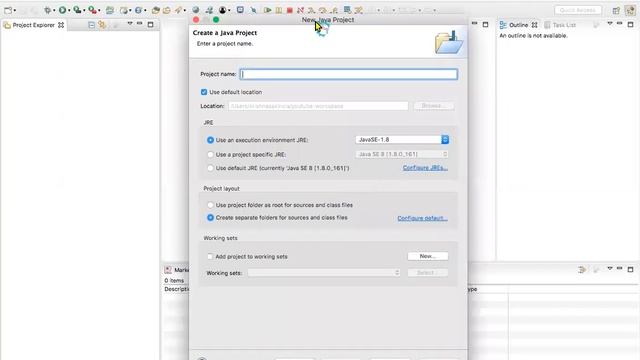Open the JavaSE-1.8 execution environment dropdown

(402, 140)
